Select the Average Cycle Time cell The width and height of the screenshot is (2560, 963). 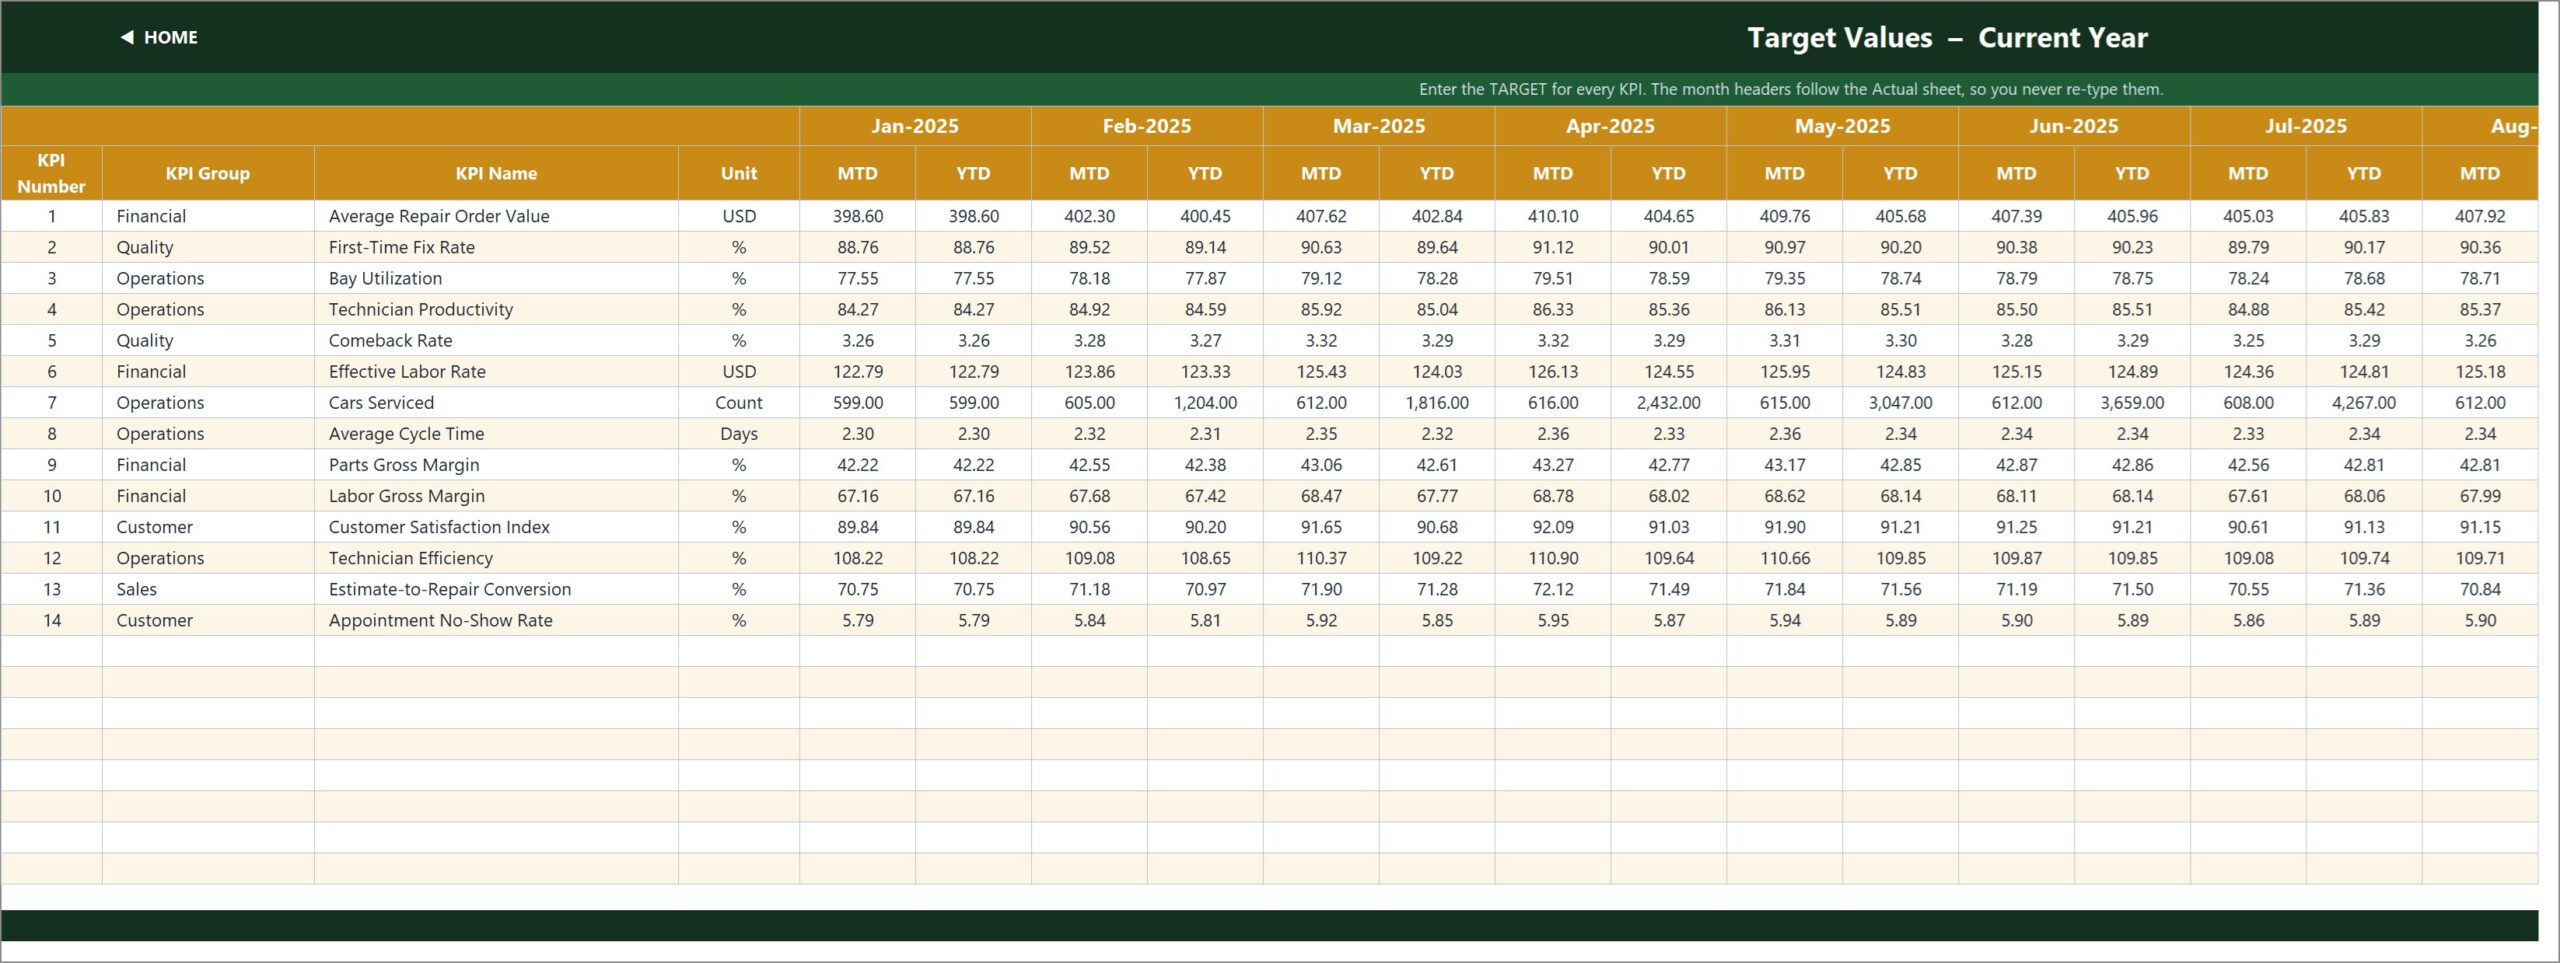(x=496, y=433)
